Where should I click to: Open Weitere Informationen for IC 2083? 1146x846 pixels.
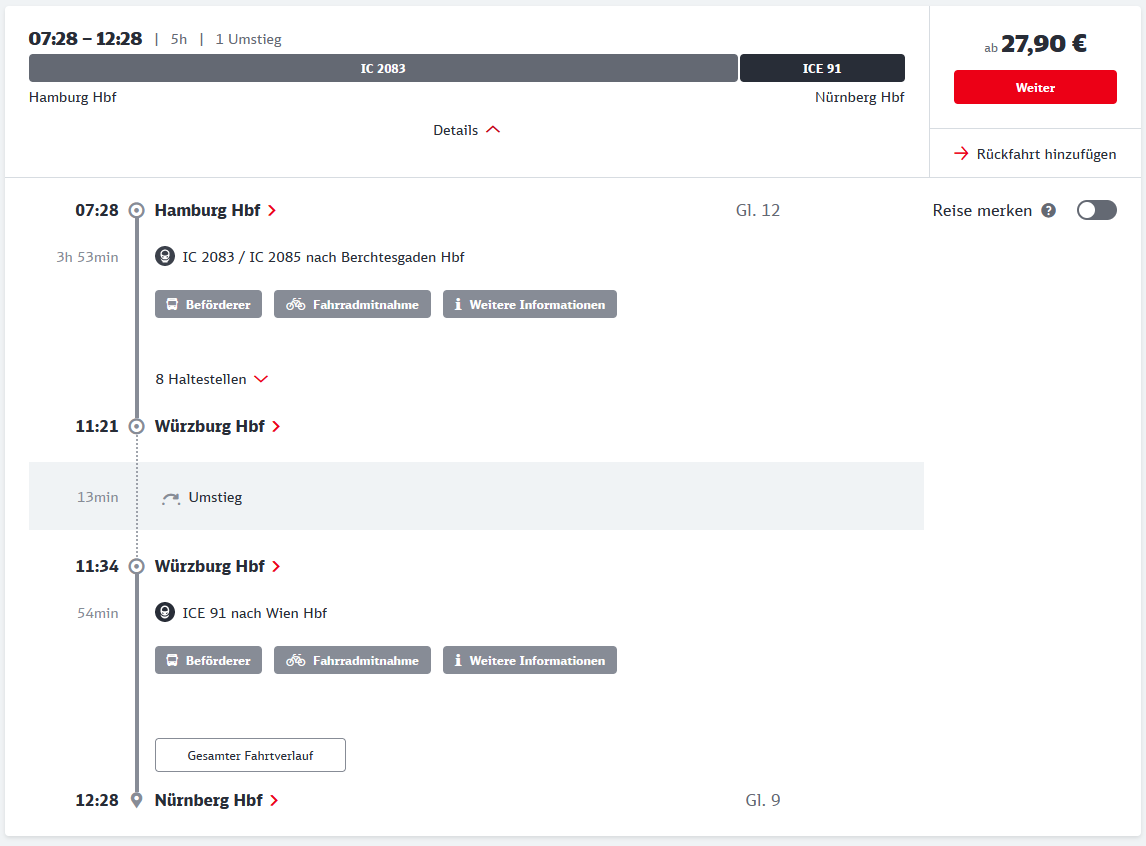[529, 304]
